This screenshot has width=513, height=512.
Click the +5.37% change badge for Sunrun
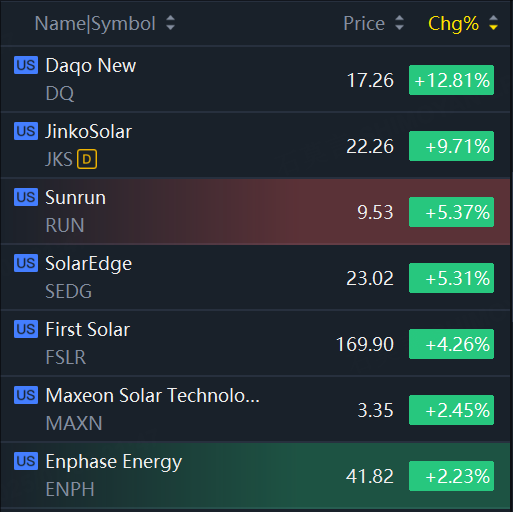pyautogui.click(x=451, y=212)
